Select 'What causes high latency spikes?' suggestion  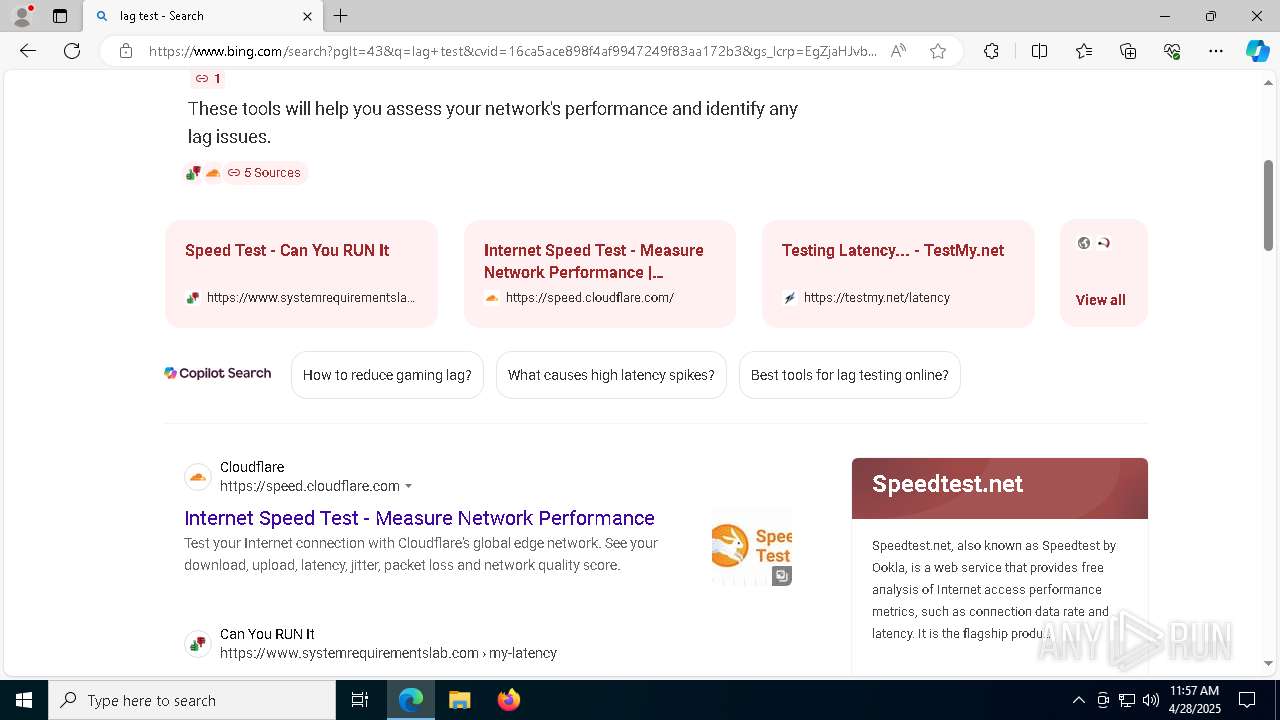(x=611, y=375)
